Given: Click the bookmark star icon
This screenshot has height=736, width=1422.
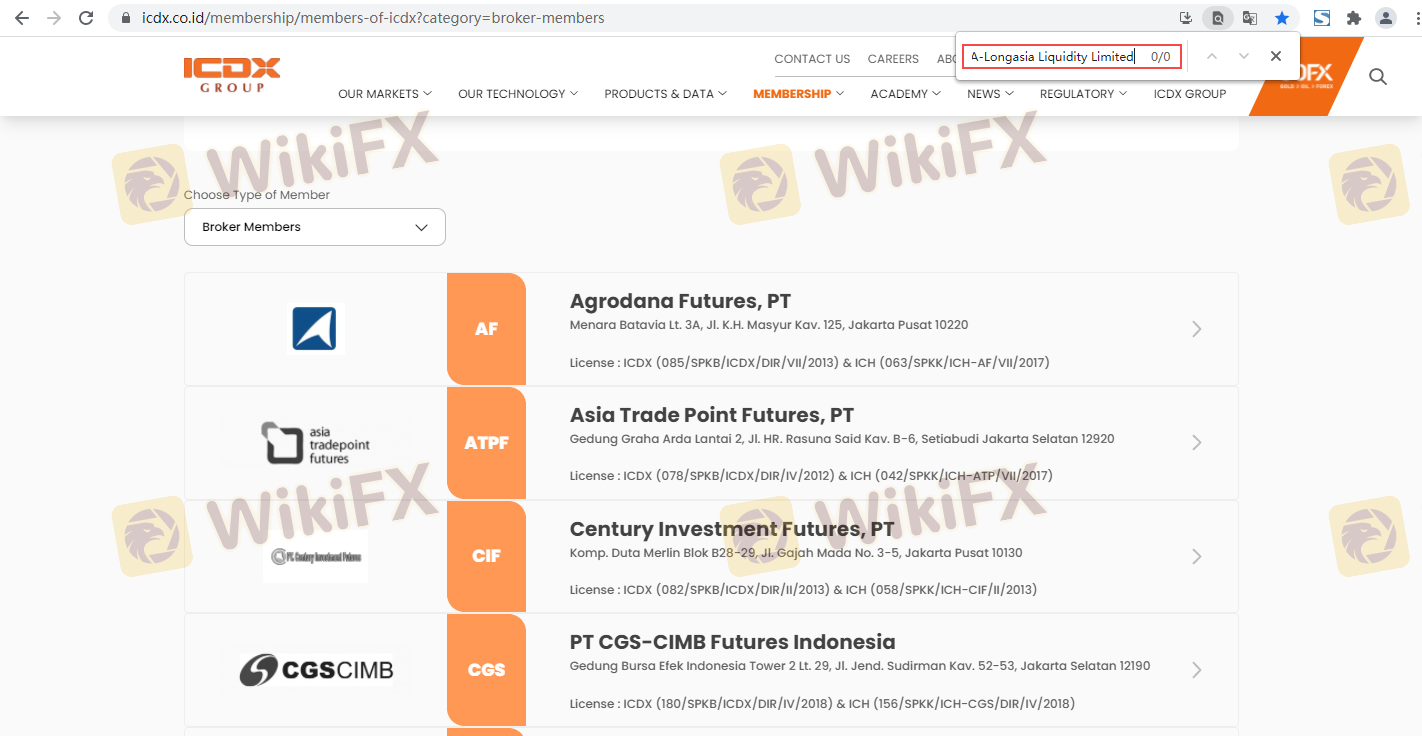Looking at the screenshot, I should [x=1281, y=18].
